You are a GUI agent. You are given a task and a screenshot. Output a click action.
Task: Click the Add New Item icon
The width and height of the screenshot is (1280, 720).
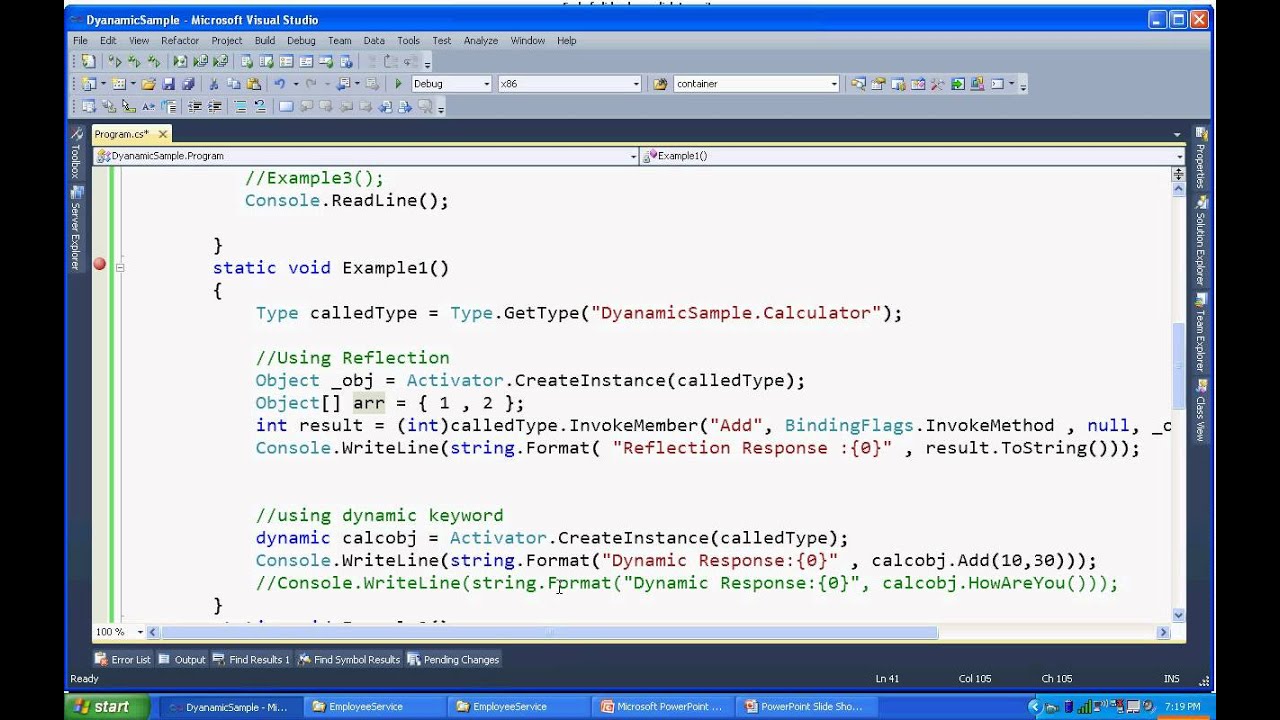pos(119,84)
